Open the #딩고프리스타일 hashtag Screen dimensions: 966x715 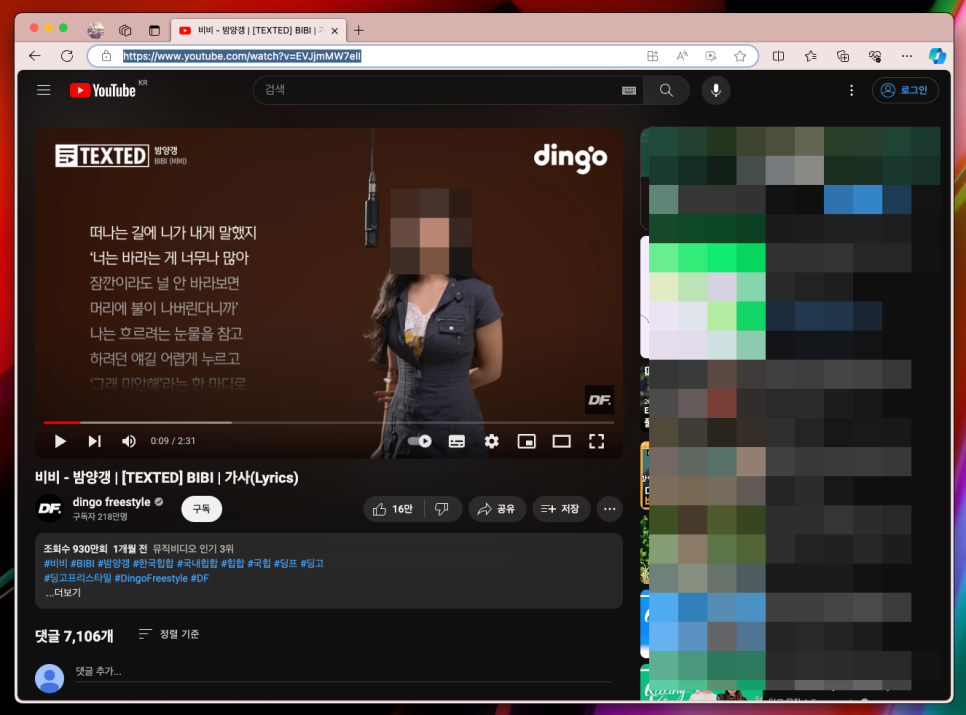(78, 578)
